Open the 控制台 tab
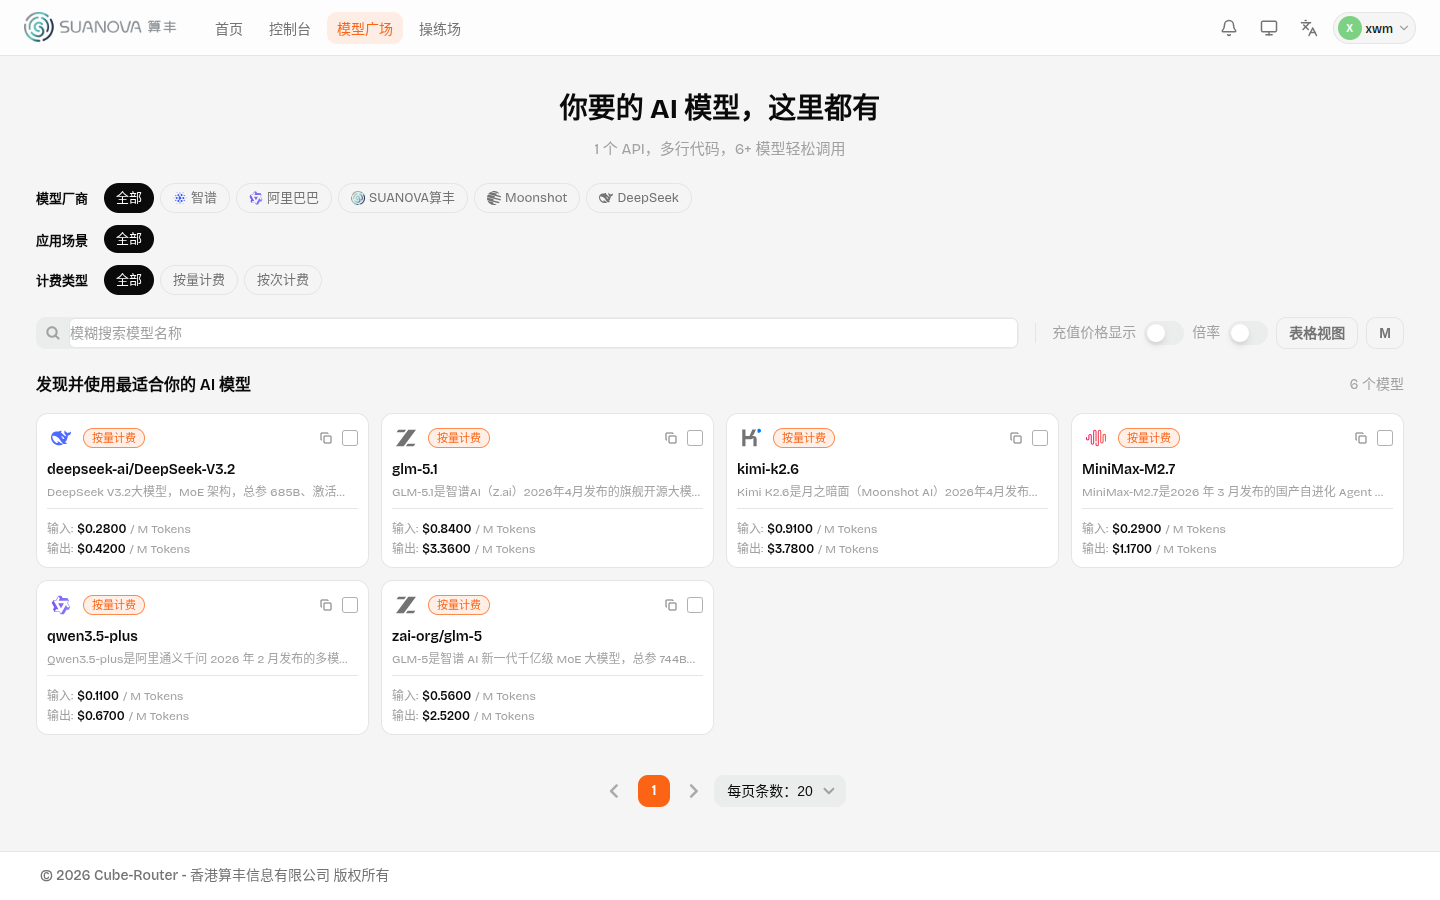 290,29
